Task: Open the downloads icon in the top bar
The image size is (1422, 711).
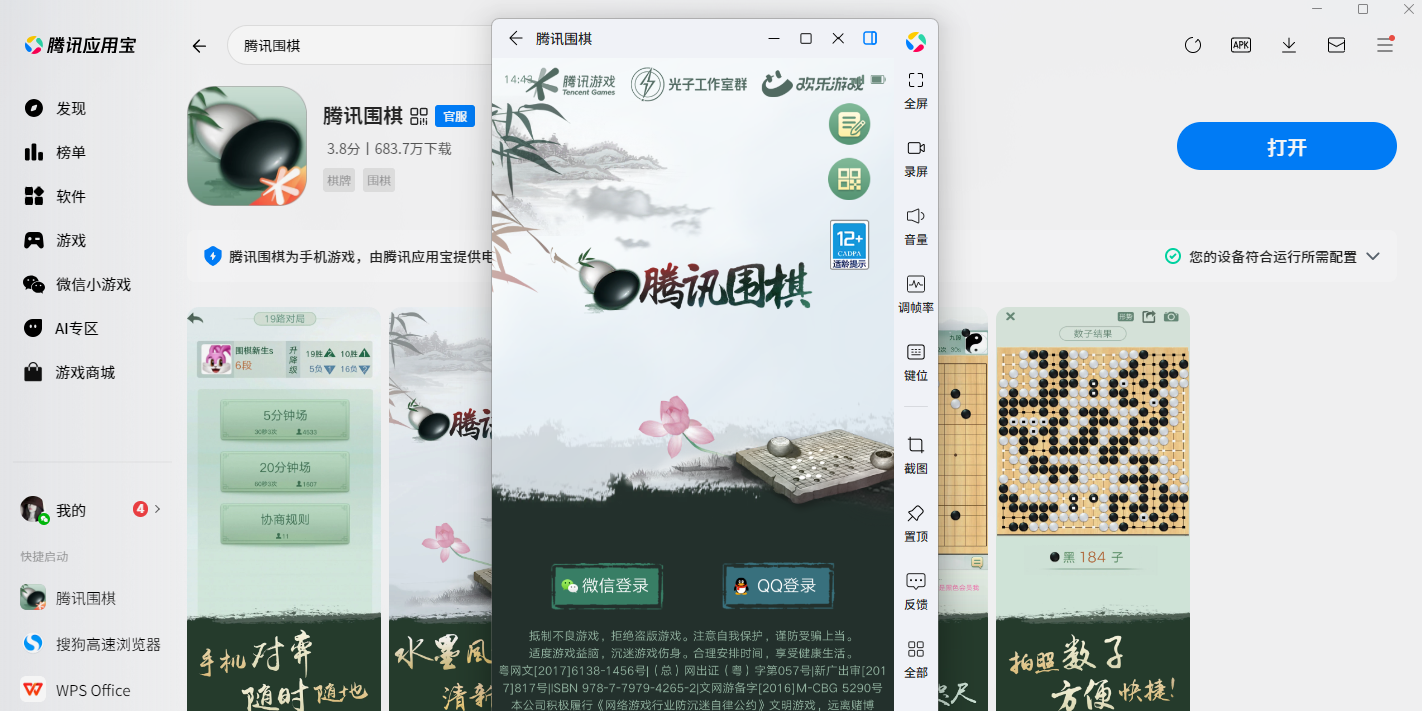Action: (1289, 45)
